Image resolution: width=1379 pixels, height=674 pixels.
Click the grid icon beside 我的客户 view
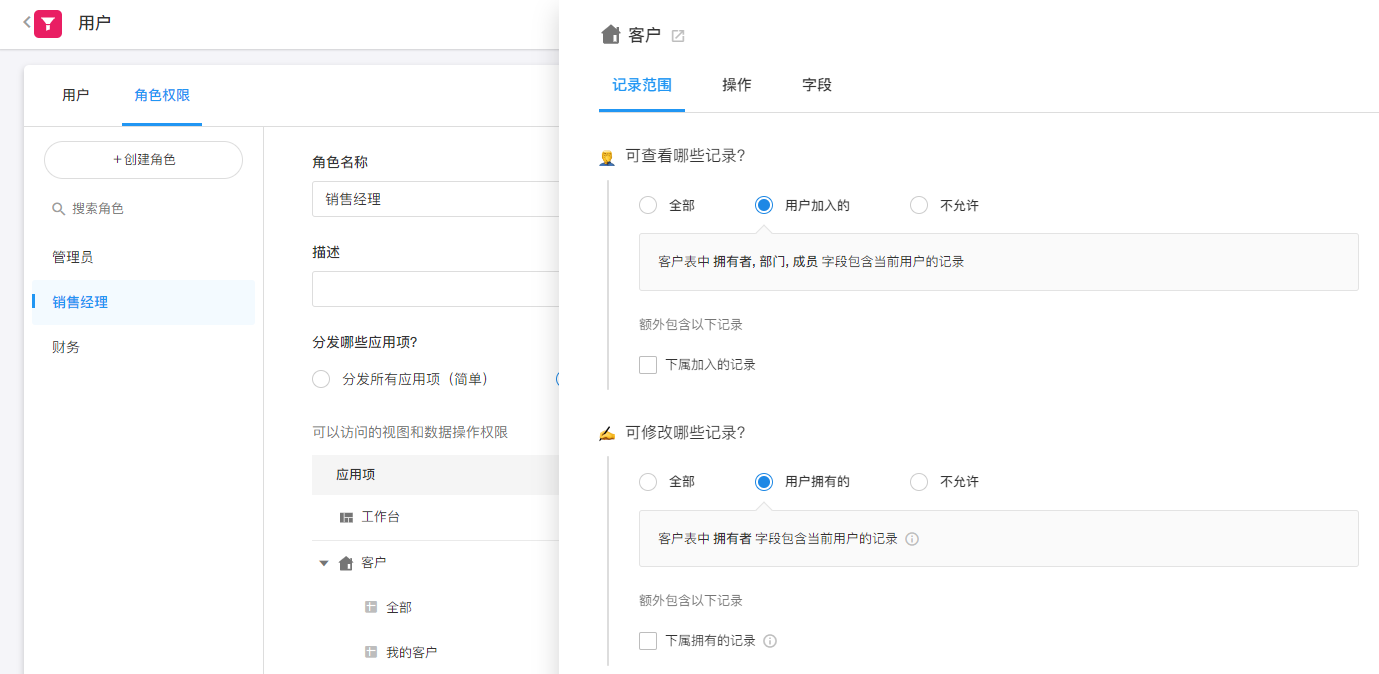click(371, 652)
